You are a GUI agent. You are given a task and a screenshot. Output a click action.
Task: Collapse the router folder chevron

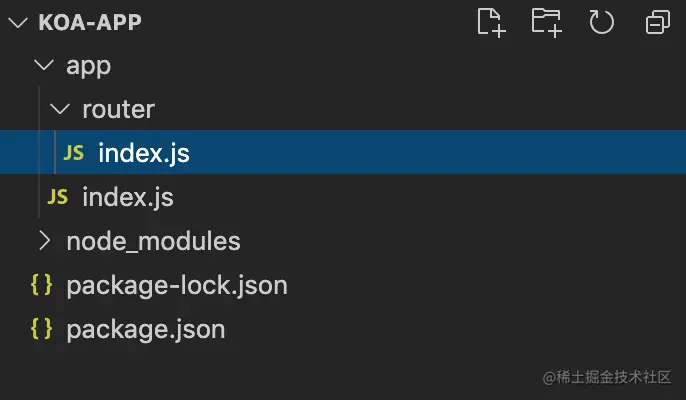[60, 109]
